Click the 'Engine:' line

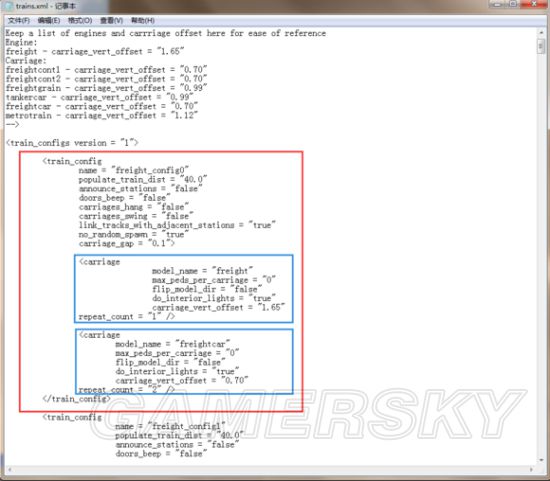(x=21, y=42)
